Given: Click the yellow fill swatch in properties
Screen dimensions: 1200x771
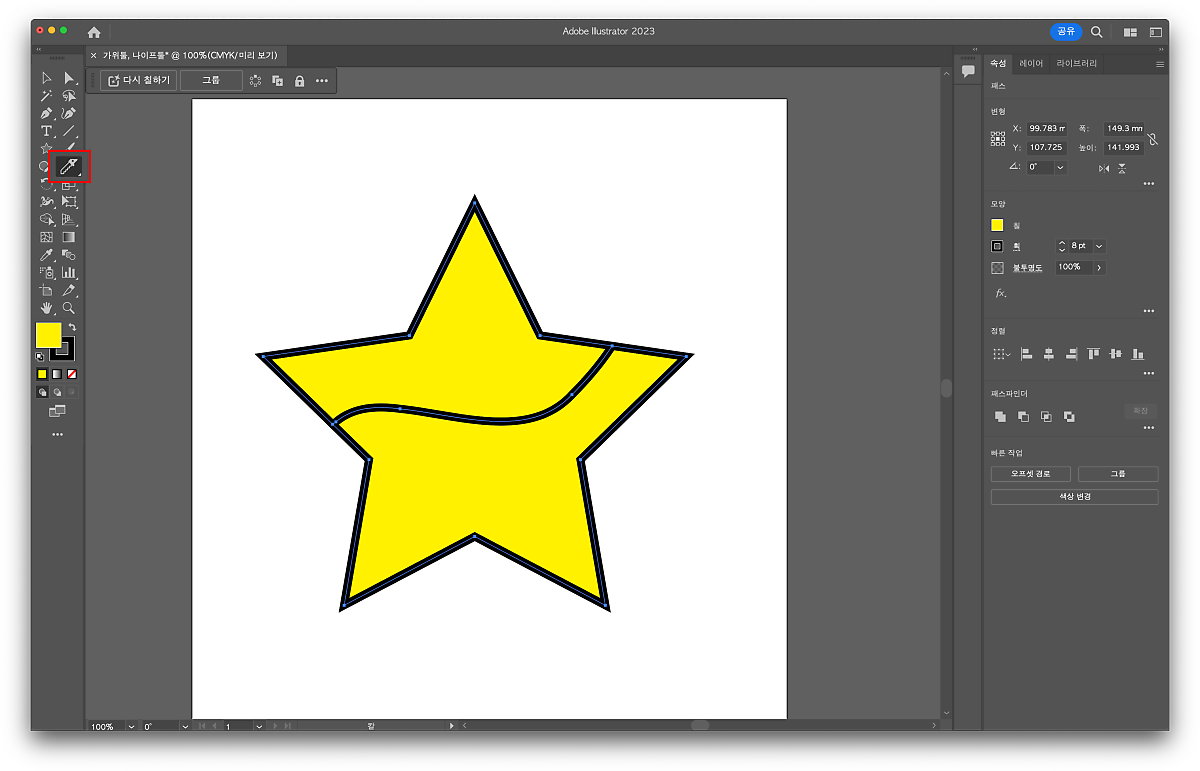Looking at the screenshot, I should pos(997,225).
